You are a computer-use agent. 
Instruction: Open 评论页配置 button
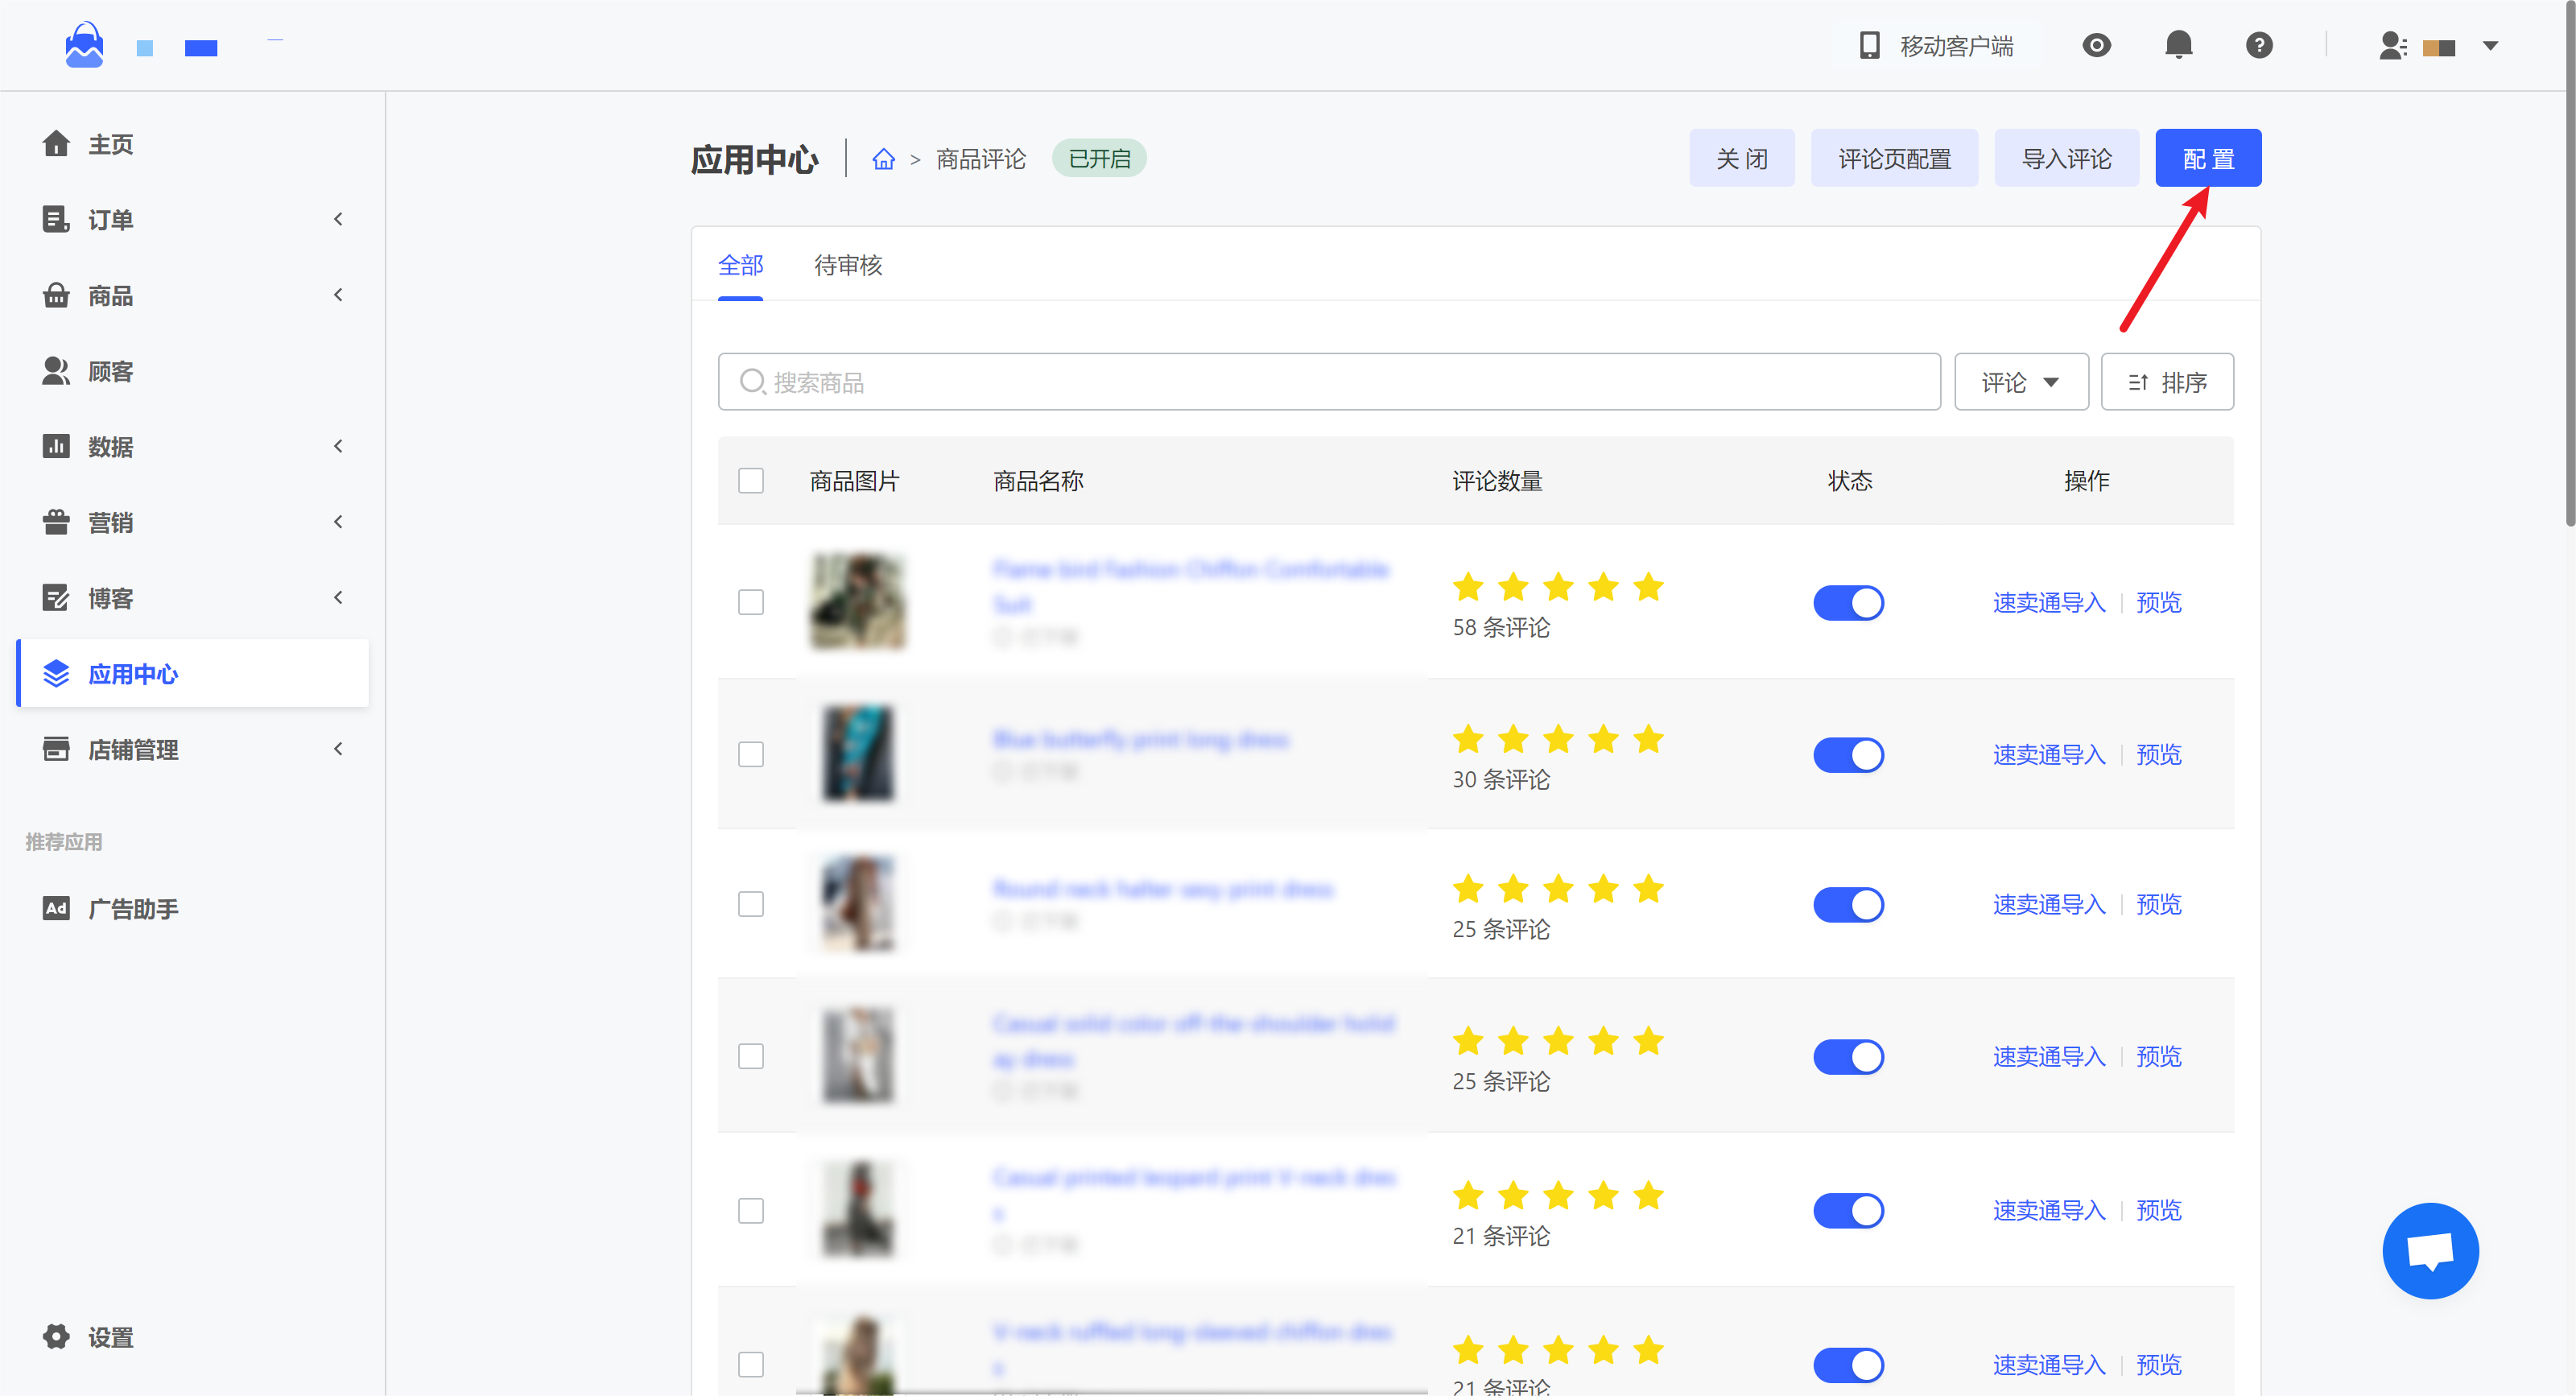(1894, 158)
